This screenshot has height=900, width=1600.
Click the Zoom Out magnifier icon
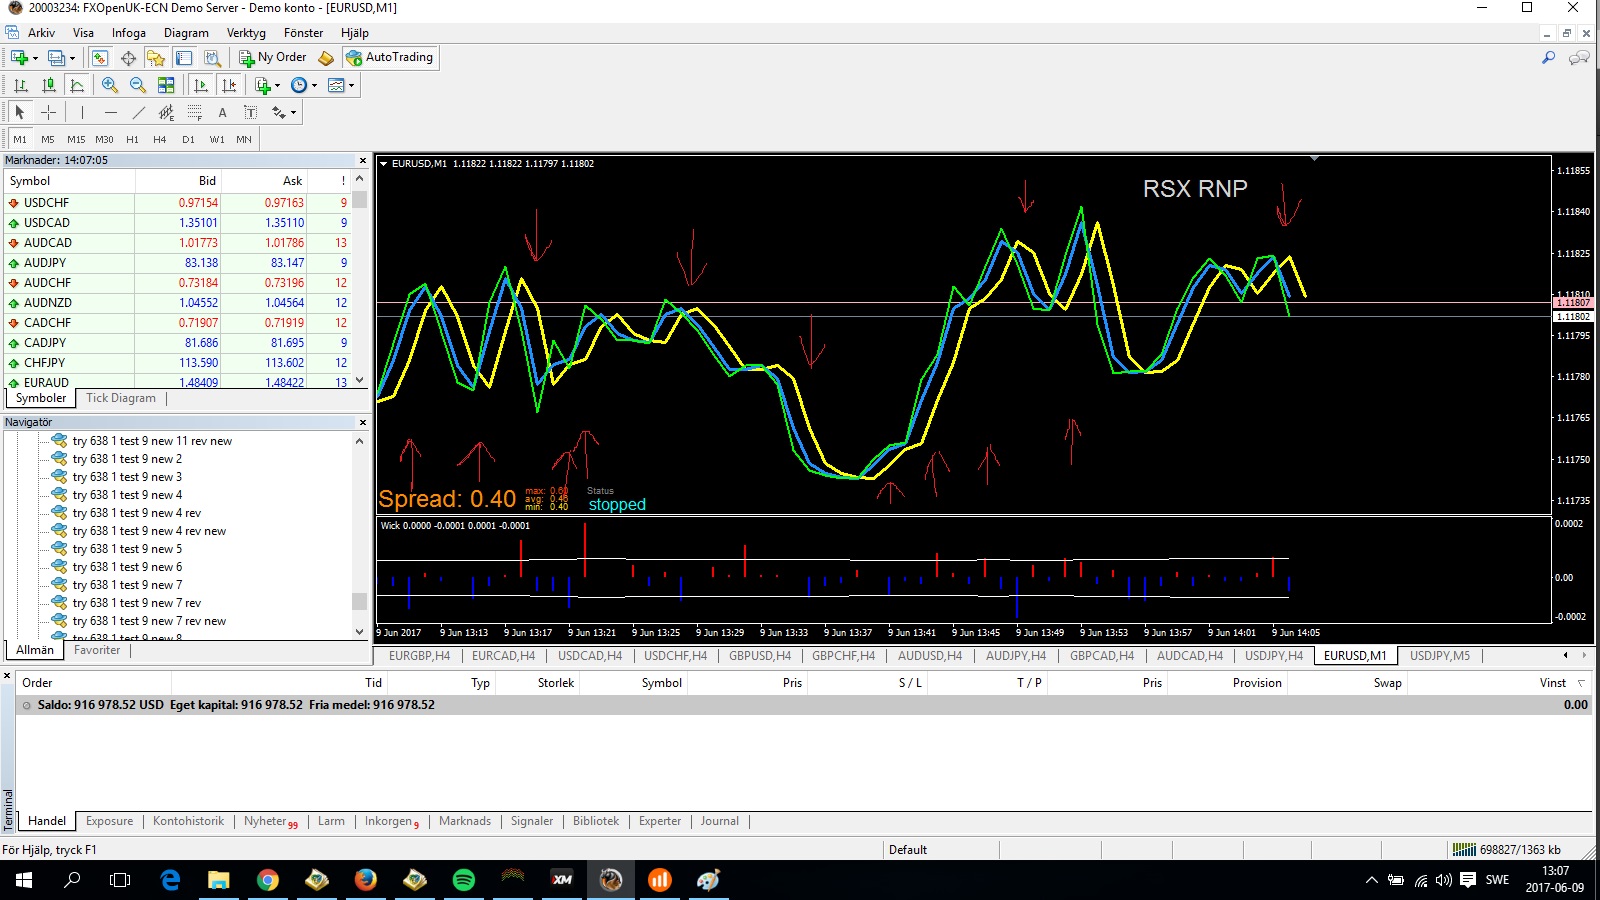coord(138,86)
